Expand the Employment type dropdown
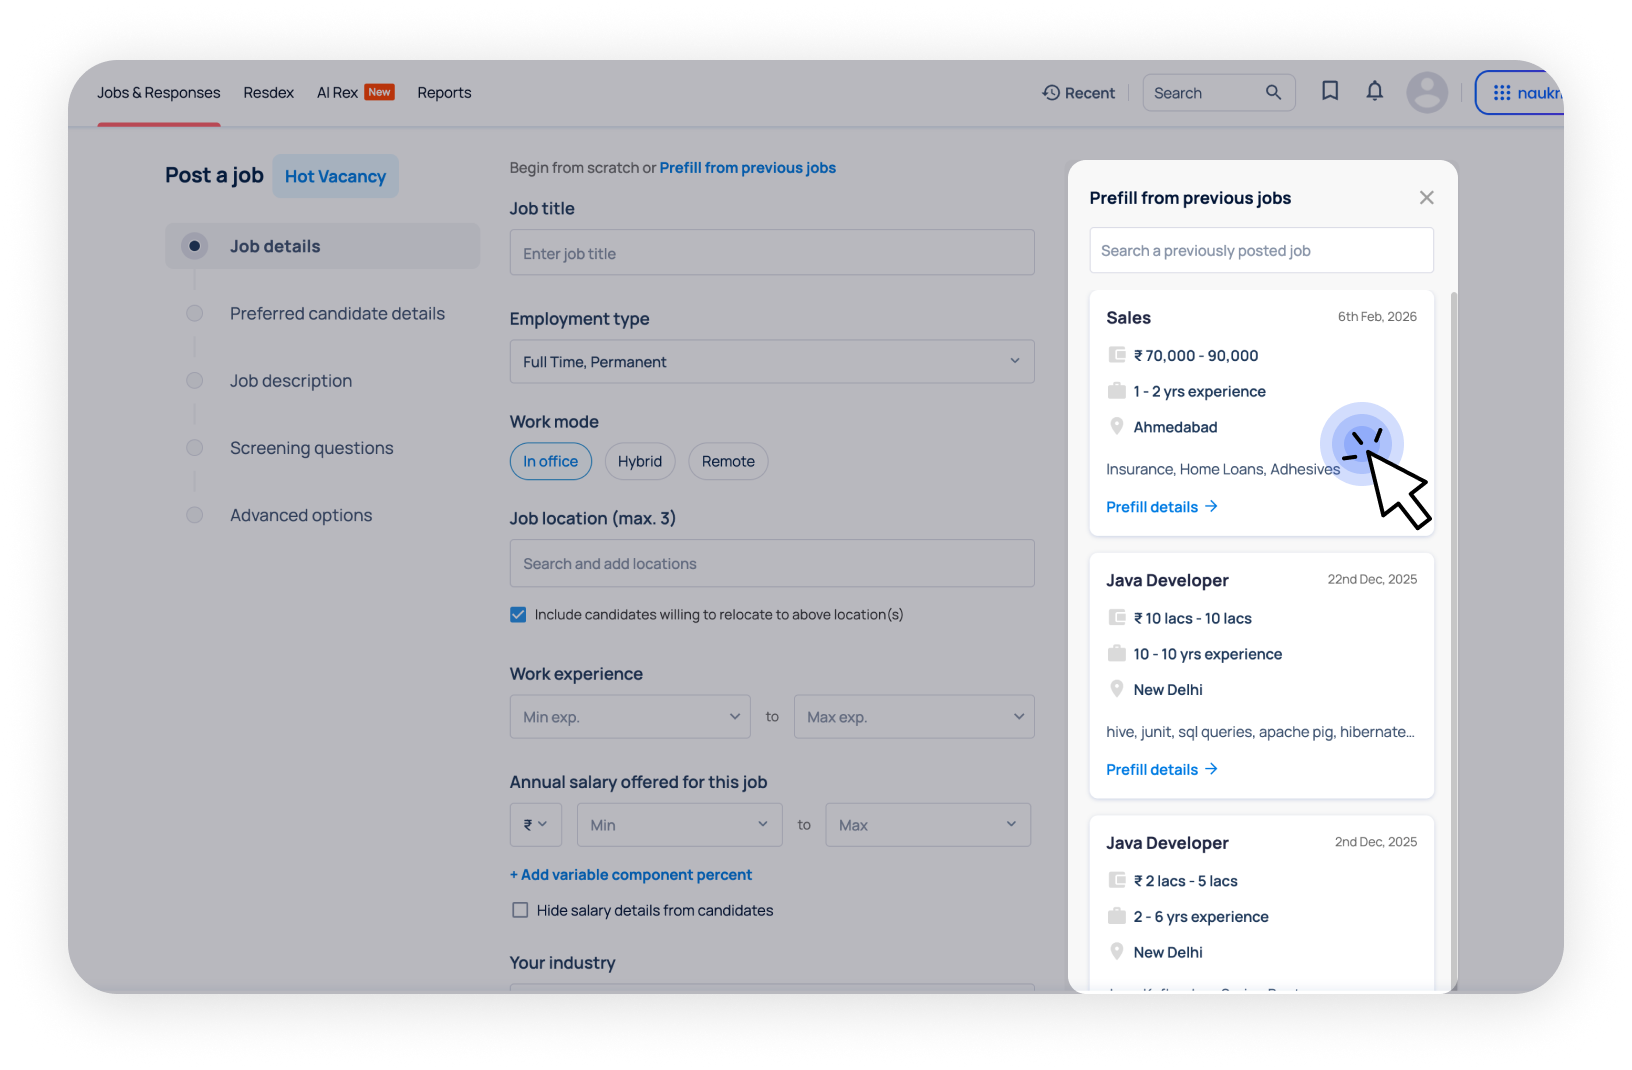 tap(1014, 361)
